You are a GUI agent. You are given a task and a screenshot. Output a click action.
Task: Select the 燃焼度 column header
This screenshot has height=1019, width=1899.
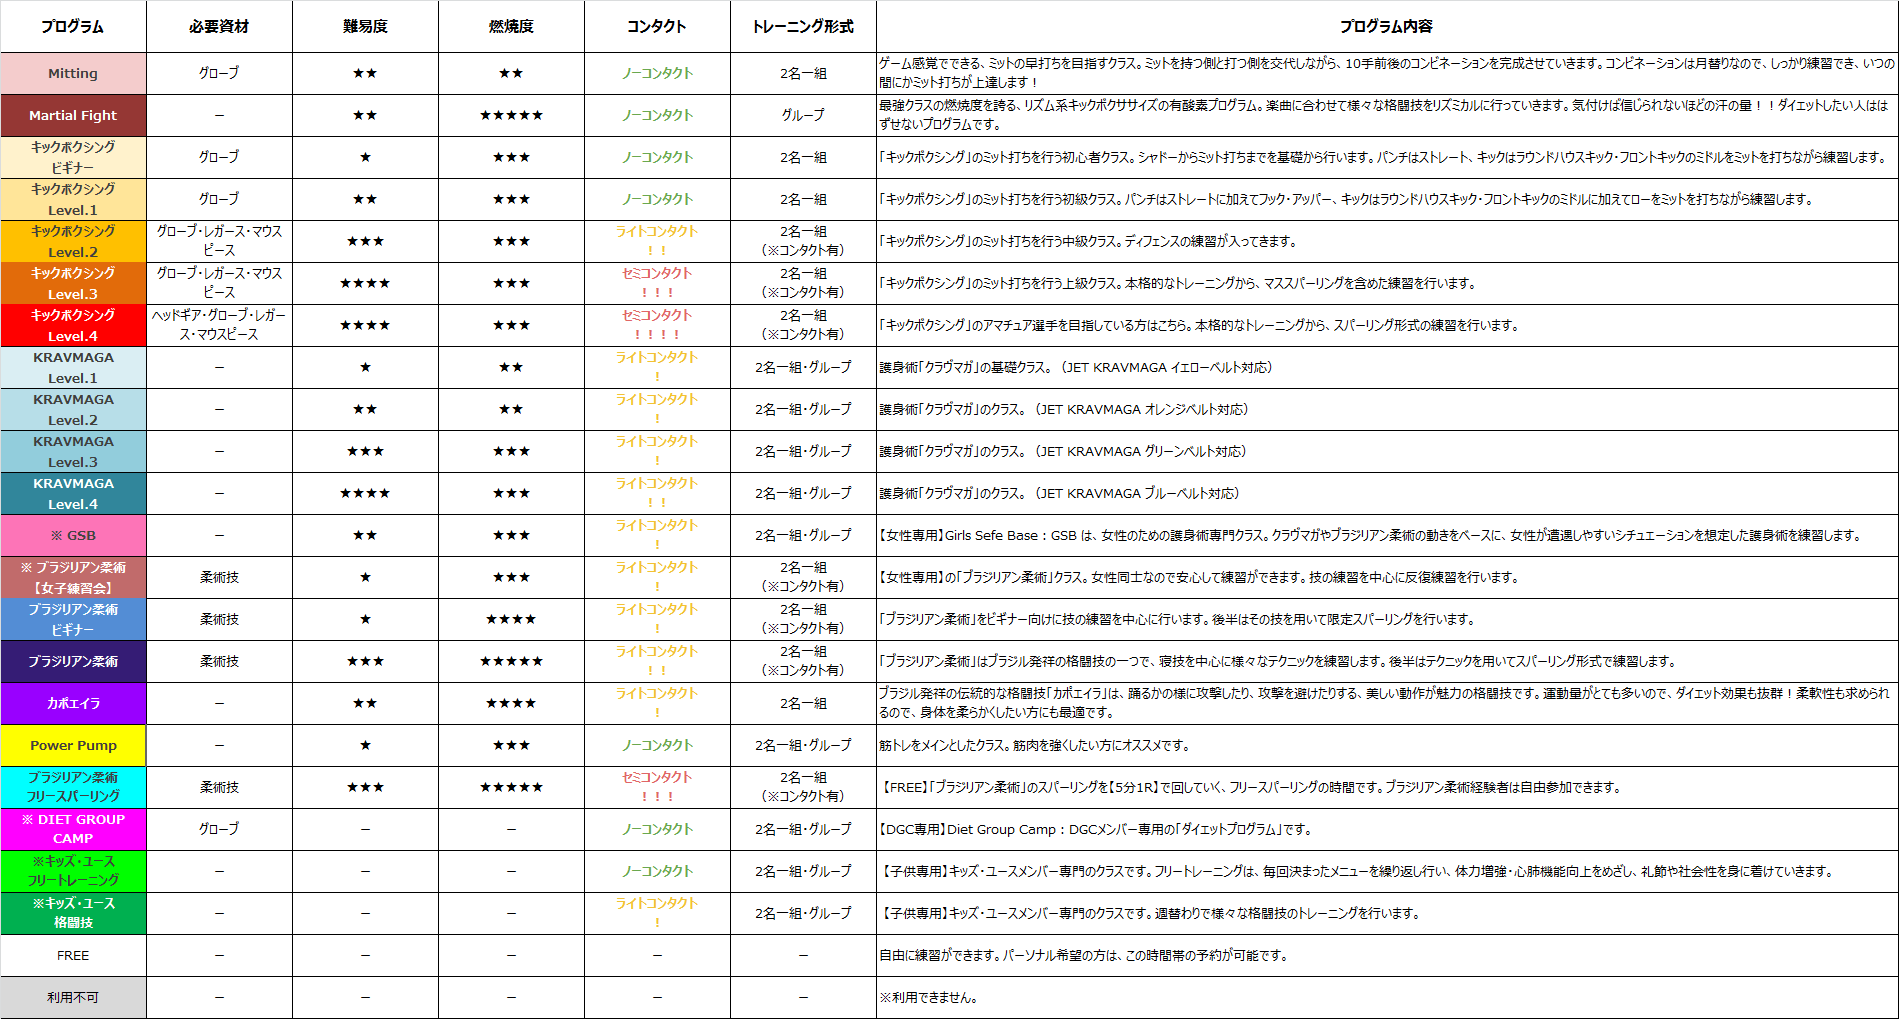click(511, 26)
